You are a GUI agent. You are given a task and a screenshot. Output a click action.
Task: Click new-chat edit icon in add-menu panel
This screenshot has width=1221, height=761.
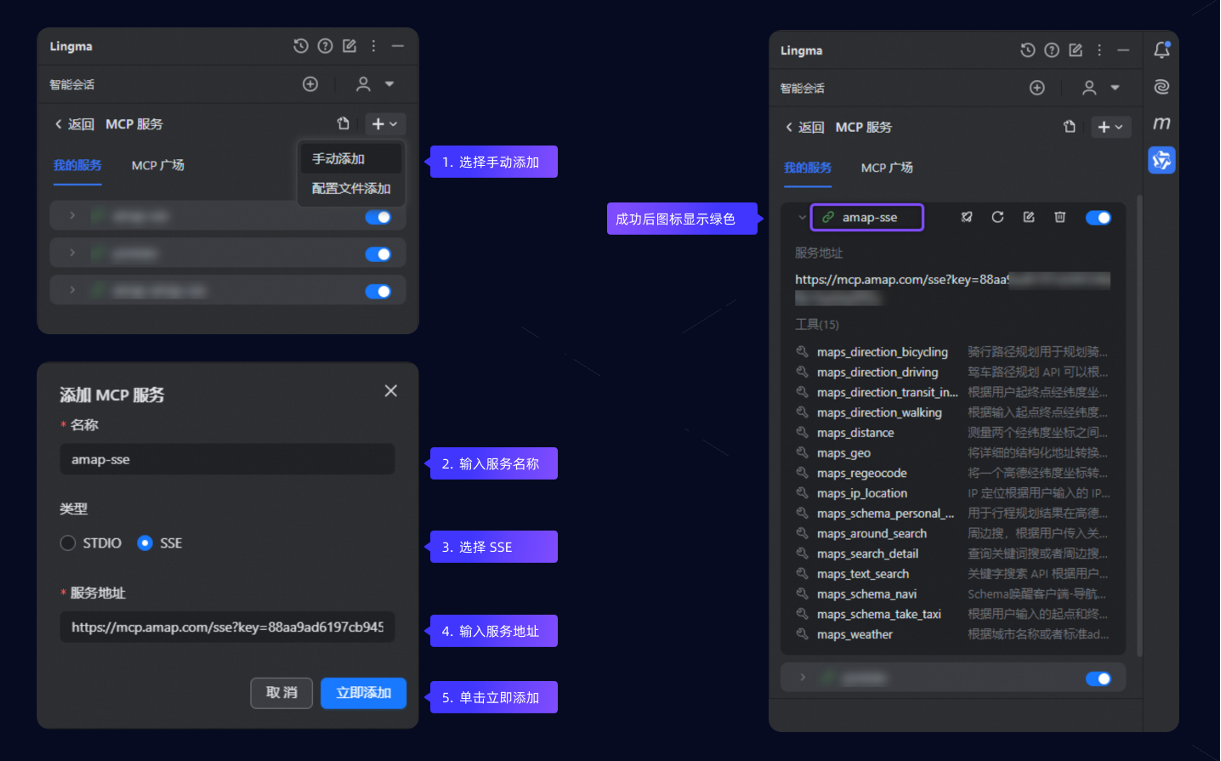point(349,46)
